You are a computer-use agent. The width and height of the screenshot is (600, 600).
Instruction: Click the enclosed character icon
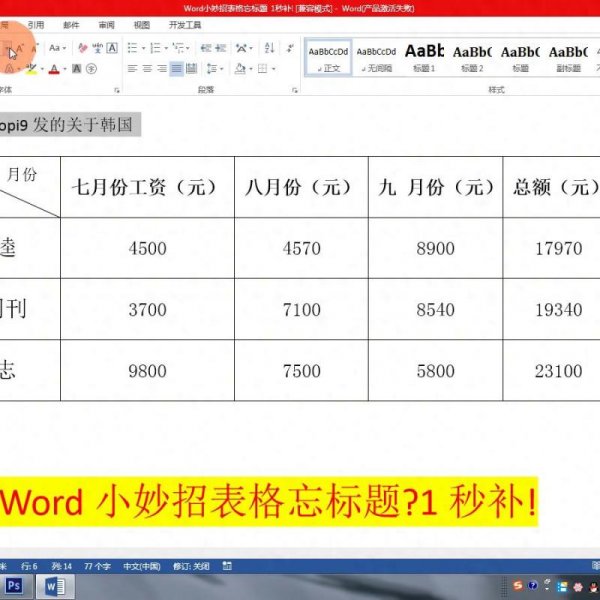click(x=91, y=69)
